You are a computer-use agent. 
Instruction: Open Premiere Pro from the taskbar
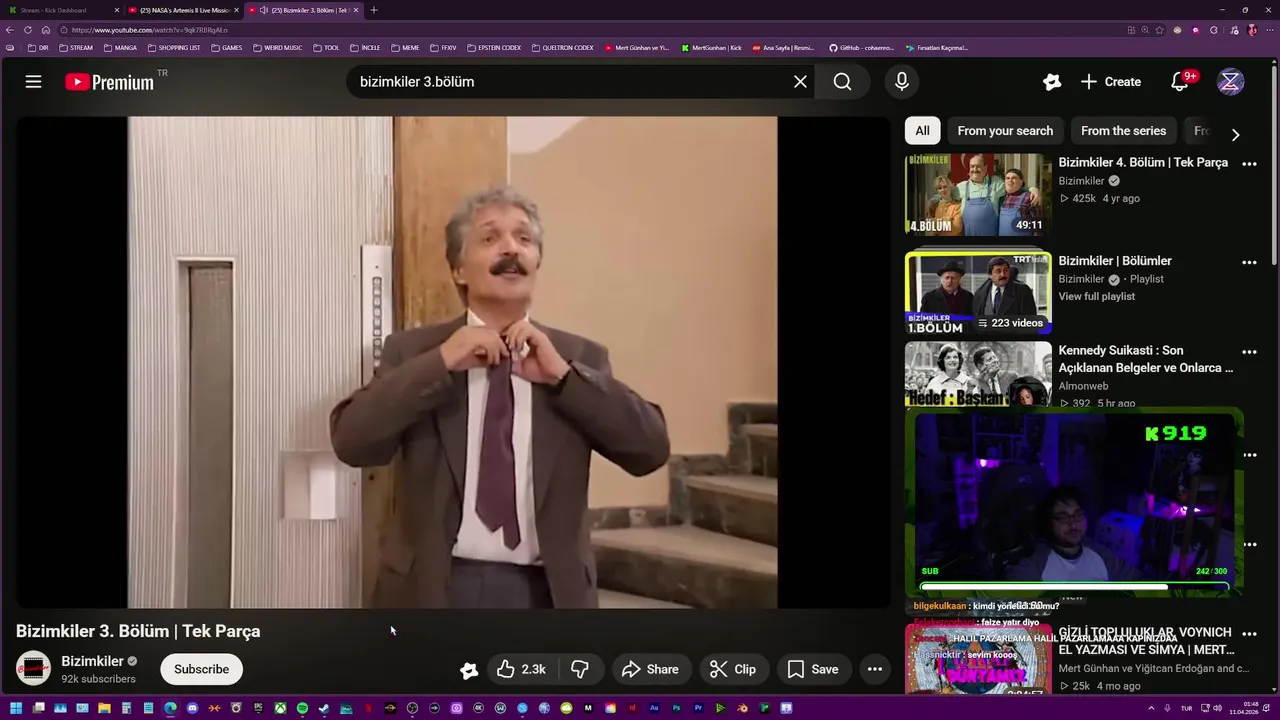tap(698, 708)
